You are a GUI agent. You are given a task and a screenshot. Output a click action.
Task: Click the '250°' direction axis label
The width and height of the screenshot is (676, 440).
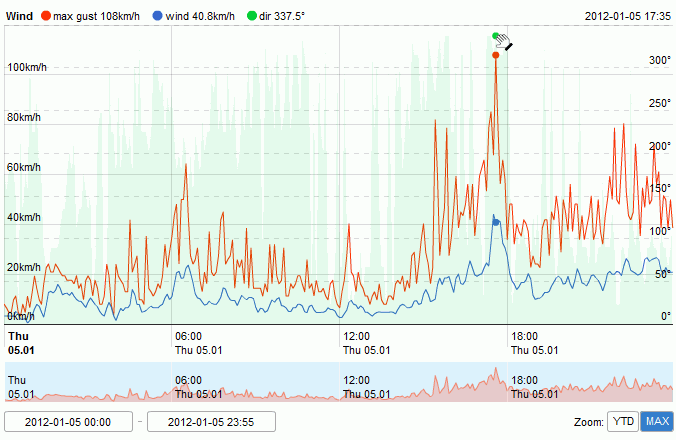pyautogui.click(x=660, y=103)
